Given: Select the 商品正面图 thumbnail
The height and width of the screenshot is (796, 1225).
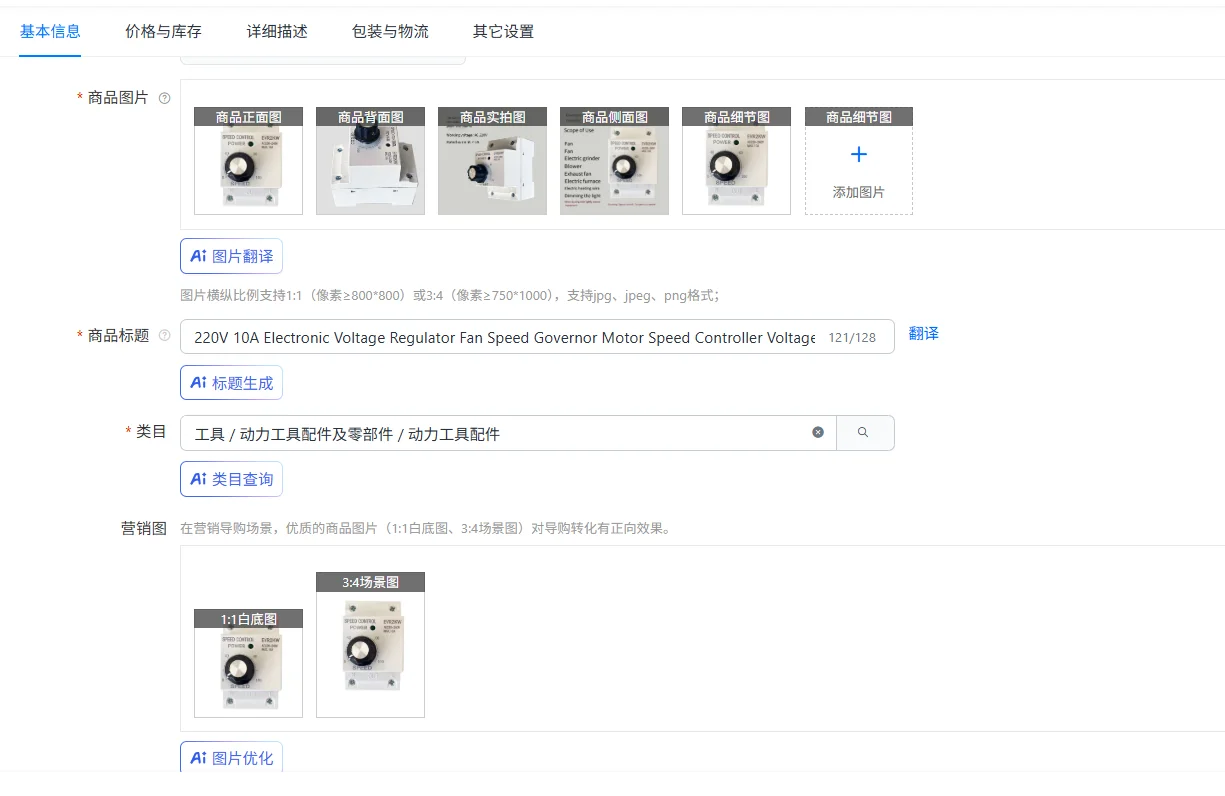Looking at the screenshot, I should click(x=248, y=161).
